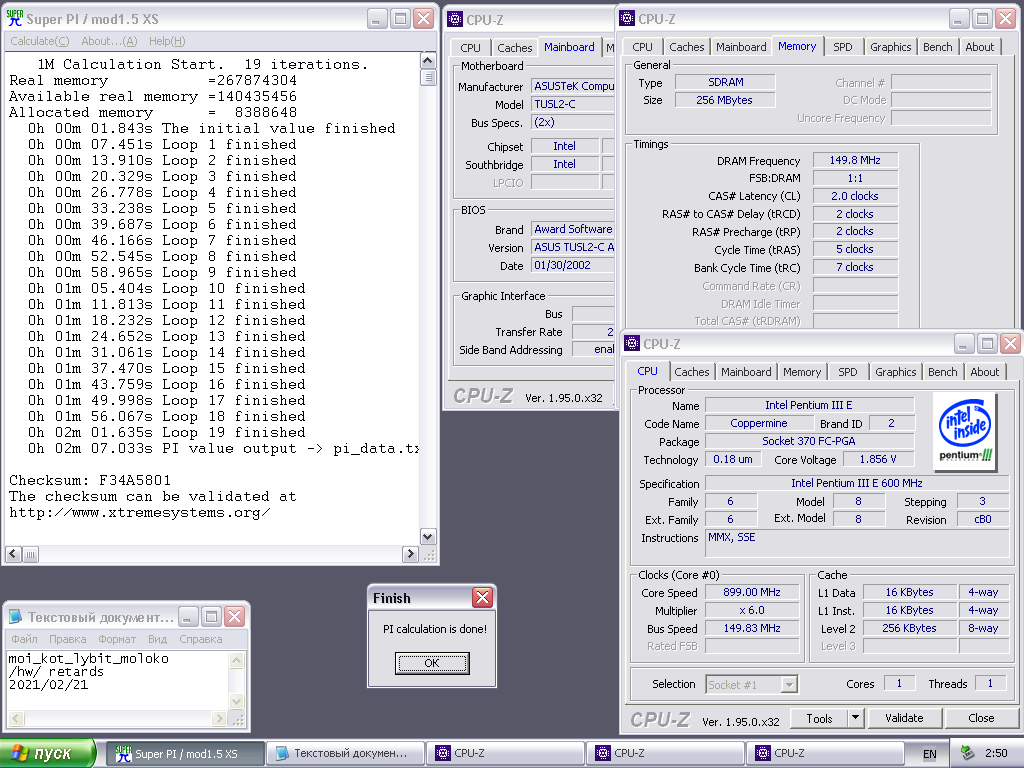
Task: Click moi_kot_lybit_moloko text in Notepad
Action: click(89, 658)
